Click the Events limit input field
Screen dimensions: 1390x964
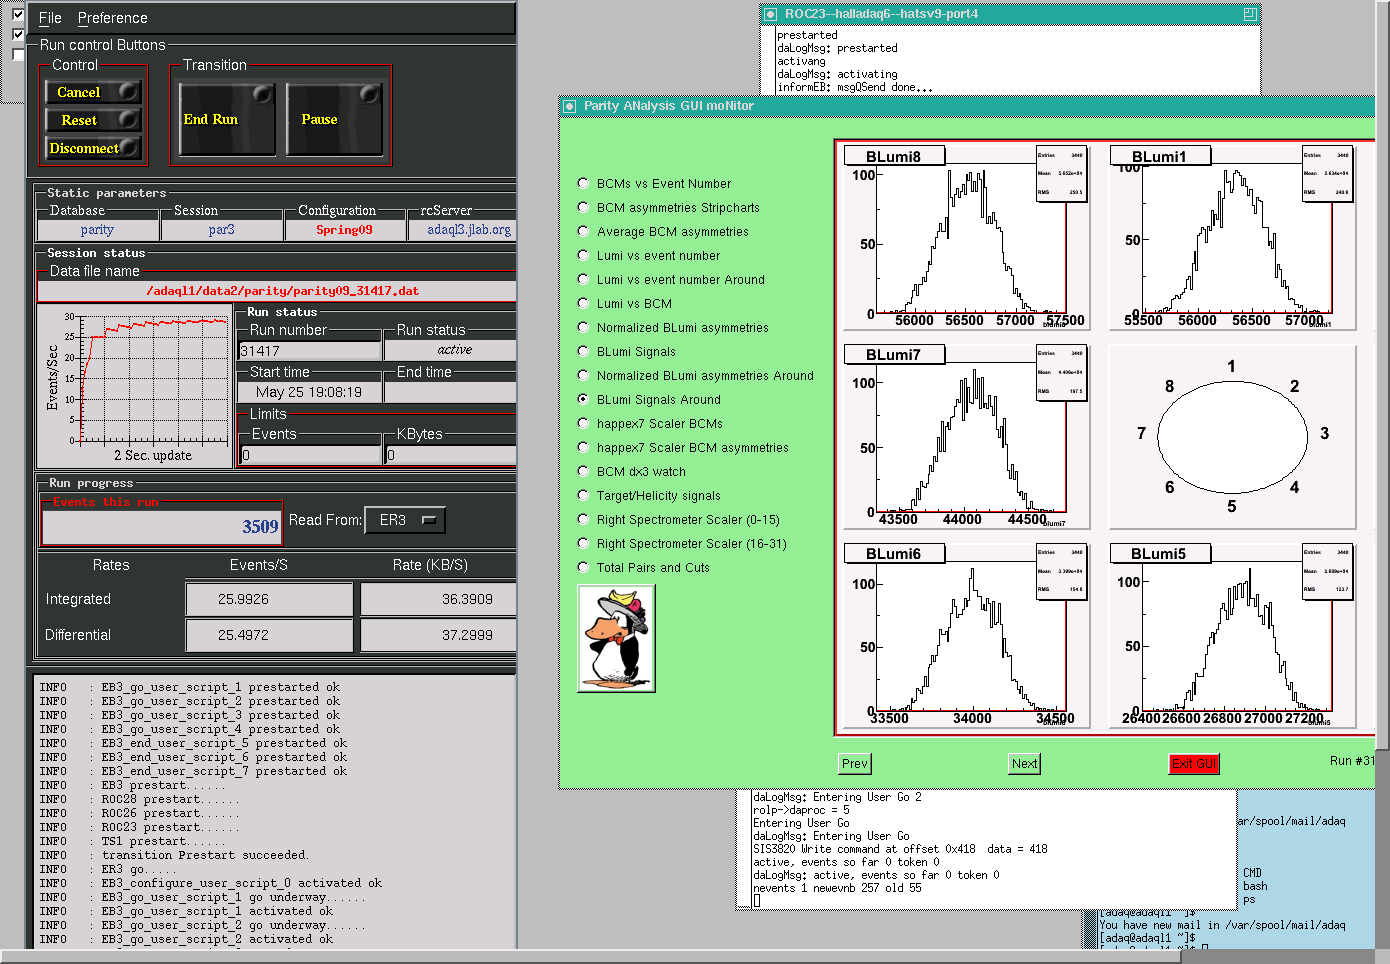coord(310,455)
